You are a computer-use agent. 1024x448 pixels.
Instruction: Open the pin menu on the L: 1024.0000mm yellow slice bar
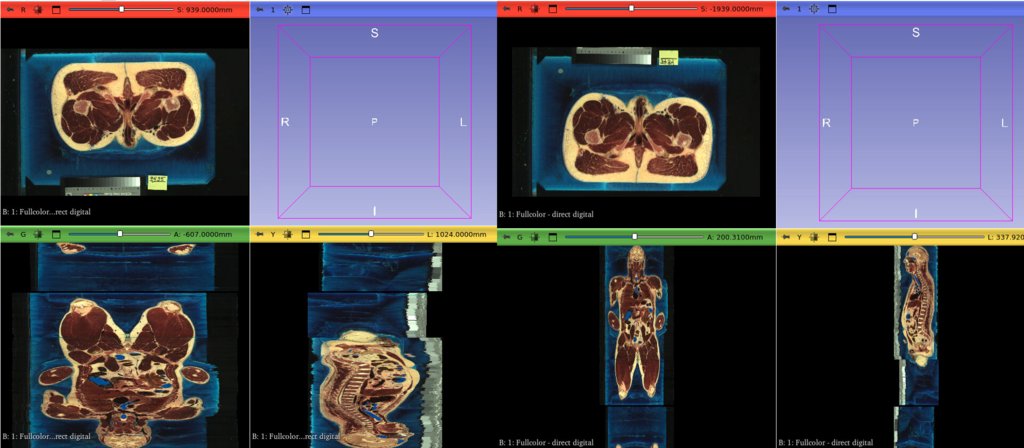(x=260, y=234)
